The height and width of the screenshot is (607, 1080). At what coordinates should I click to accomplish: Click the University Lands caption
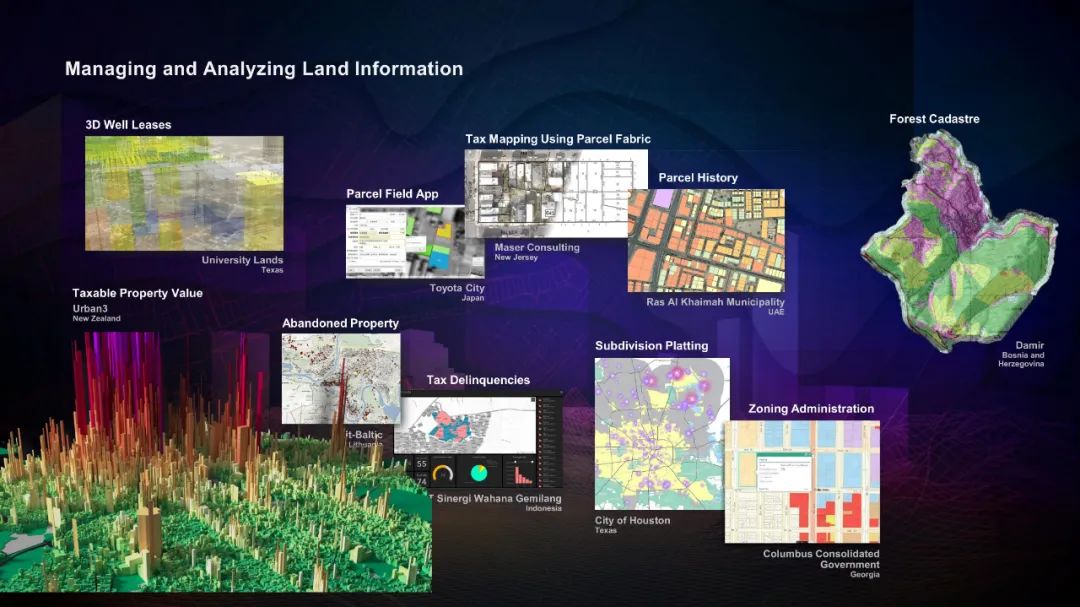242,260
